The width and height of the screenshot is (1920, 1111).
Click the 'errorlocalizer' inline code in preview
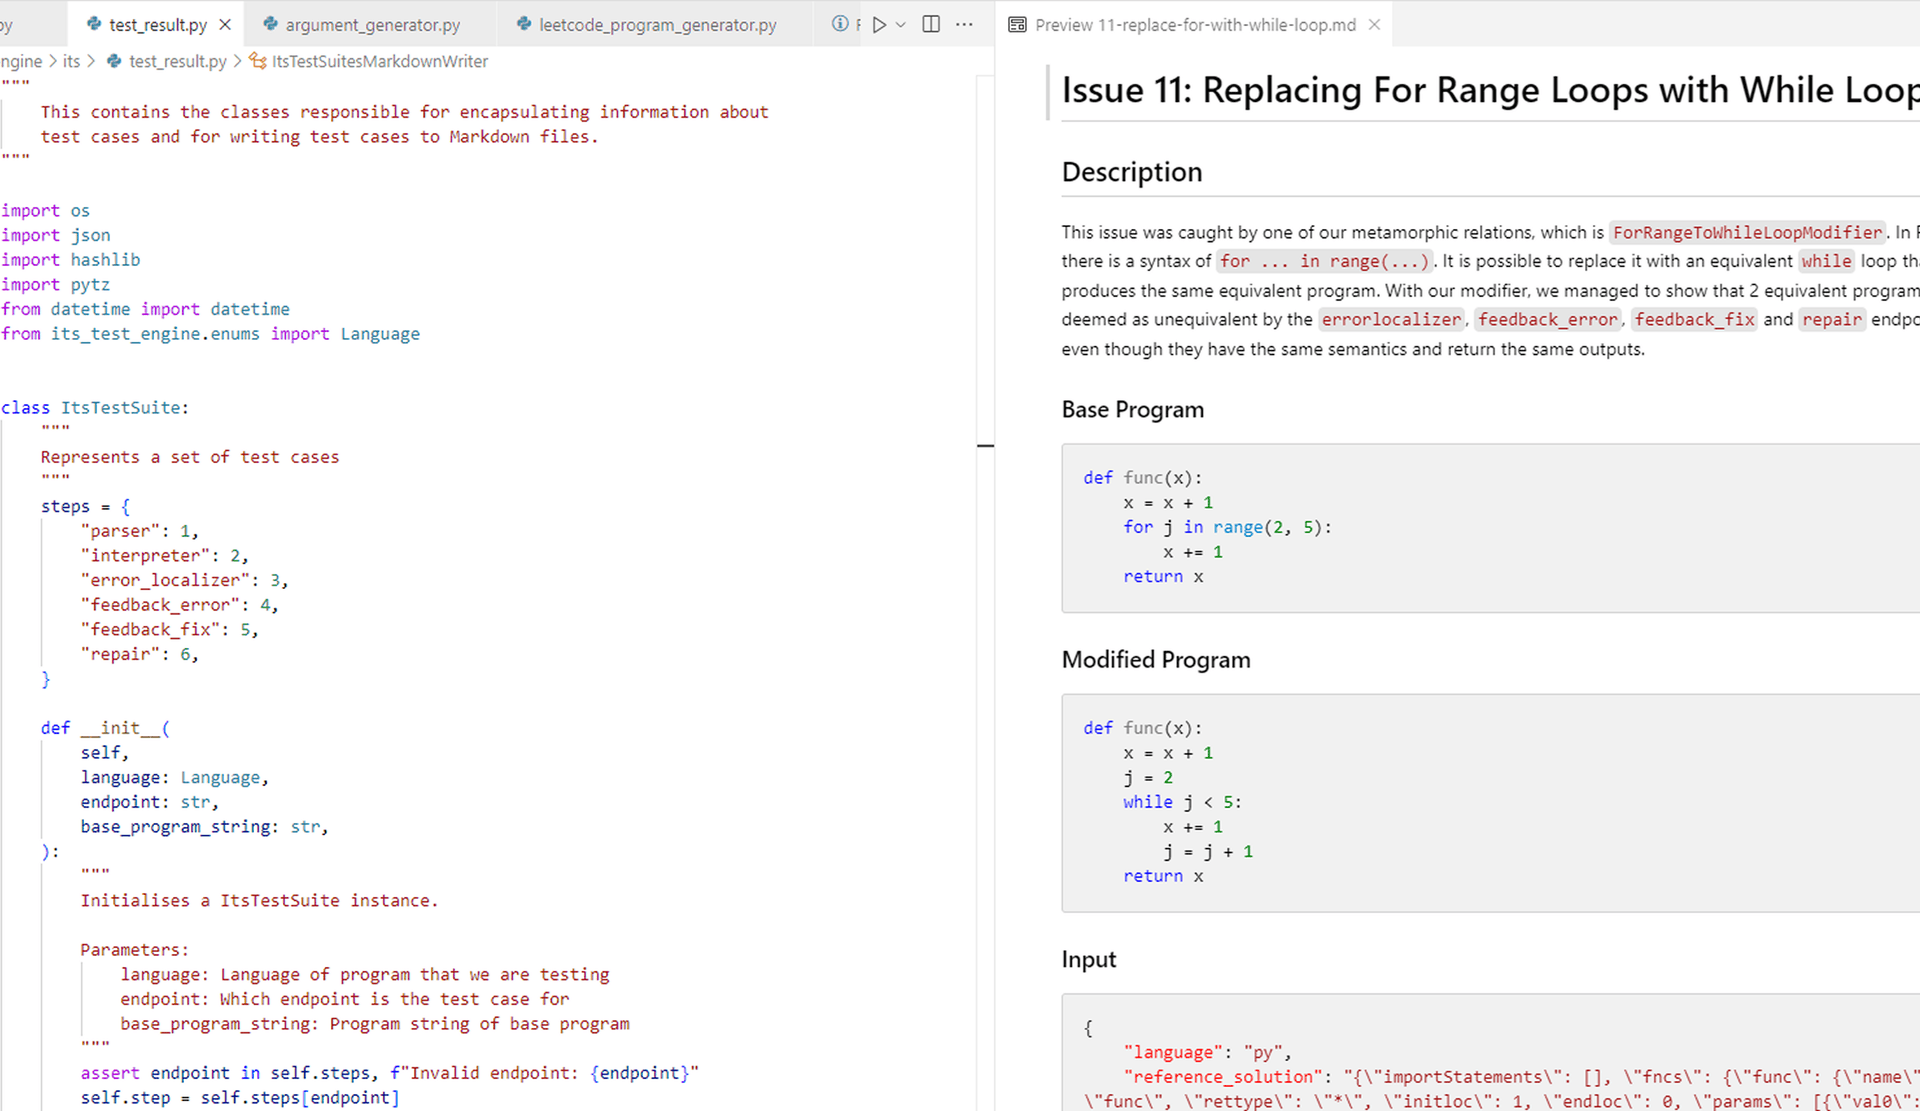coord(1391,319)
